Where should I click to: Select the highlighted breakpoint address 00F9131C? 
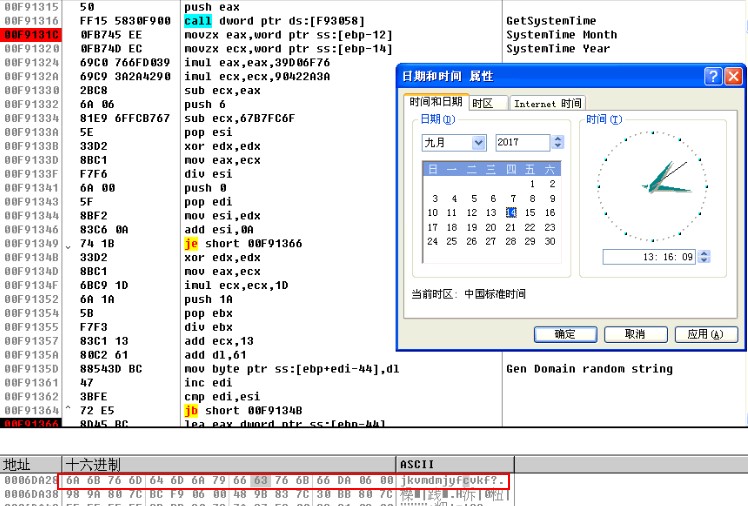pyautogui.click(x=30, y=35)
